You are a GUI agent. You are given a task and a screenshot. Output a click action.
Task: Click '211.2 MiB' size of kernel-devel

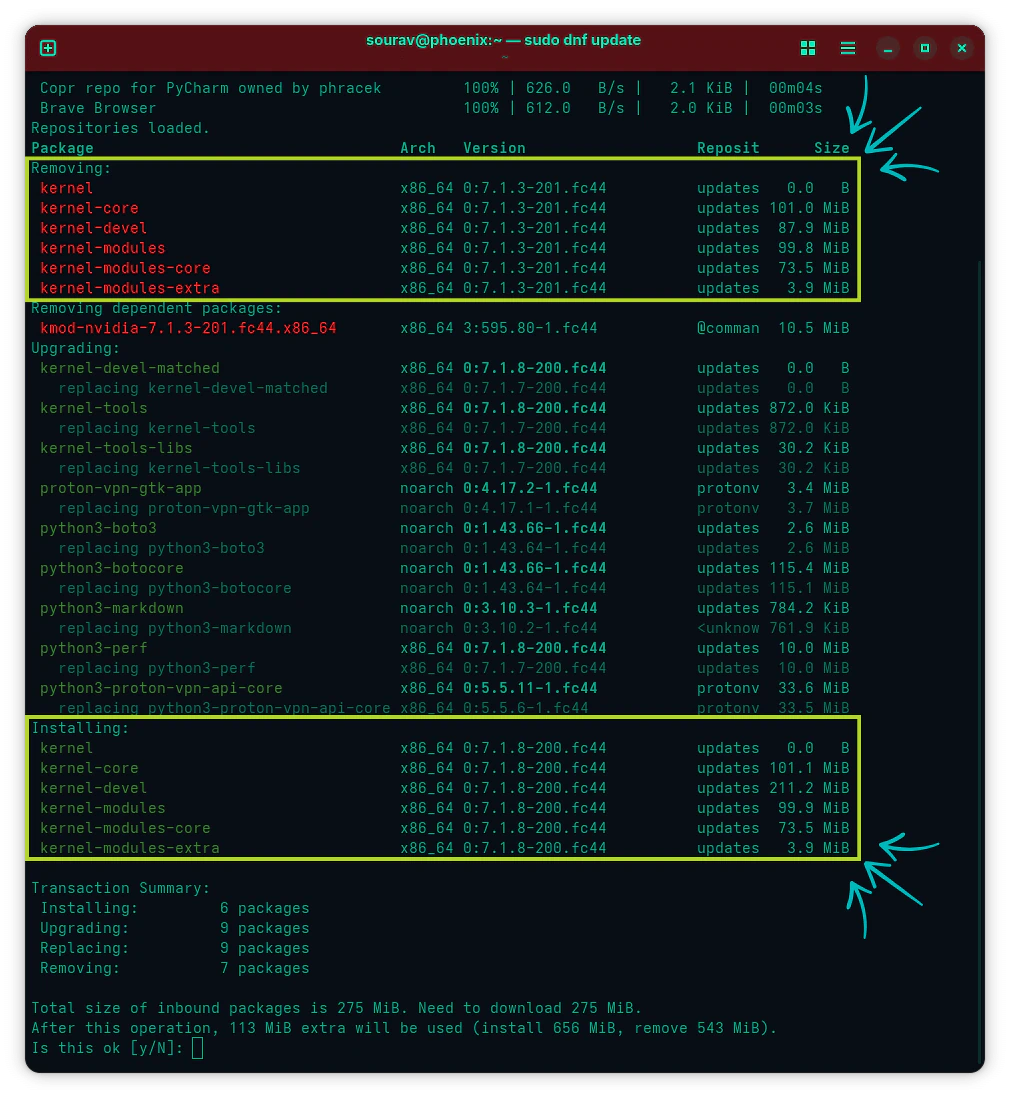point(809,788)
